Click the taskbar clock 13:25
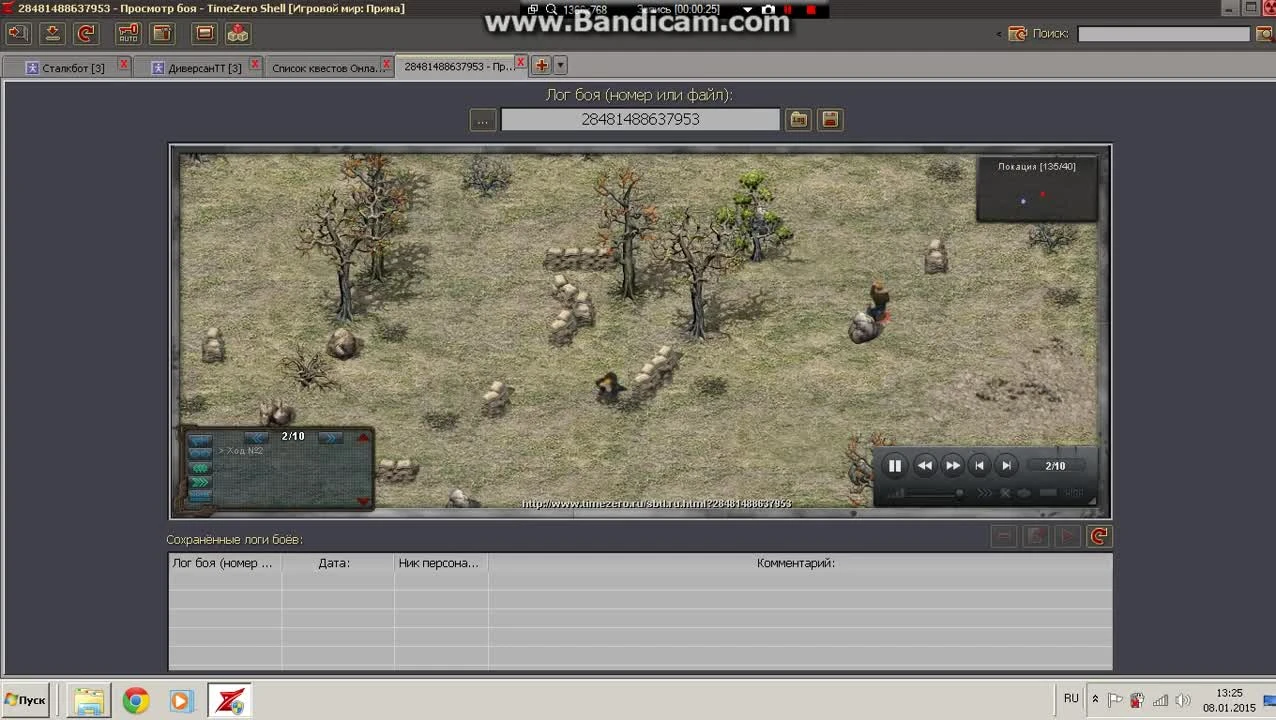1276x720 pixels. click(1229, 693)
